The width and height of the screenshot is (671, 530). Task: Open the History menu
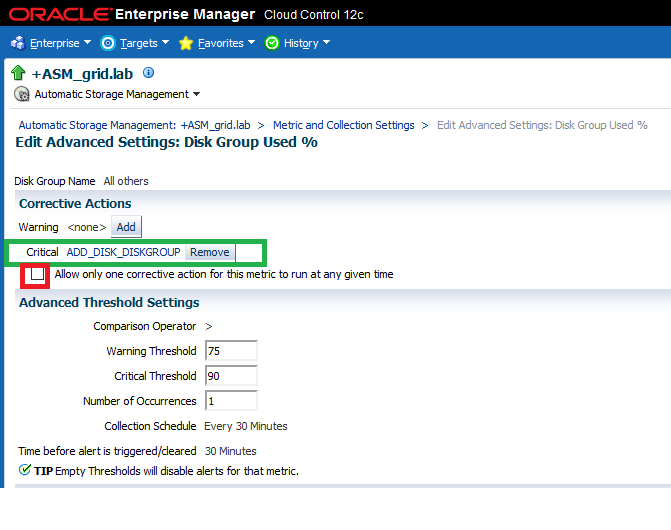(305, 43)
